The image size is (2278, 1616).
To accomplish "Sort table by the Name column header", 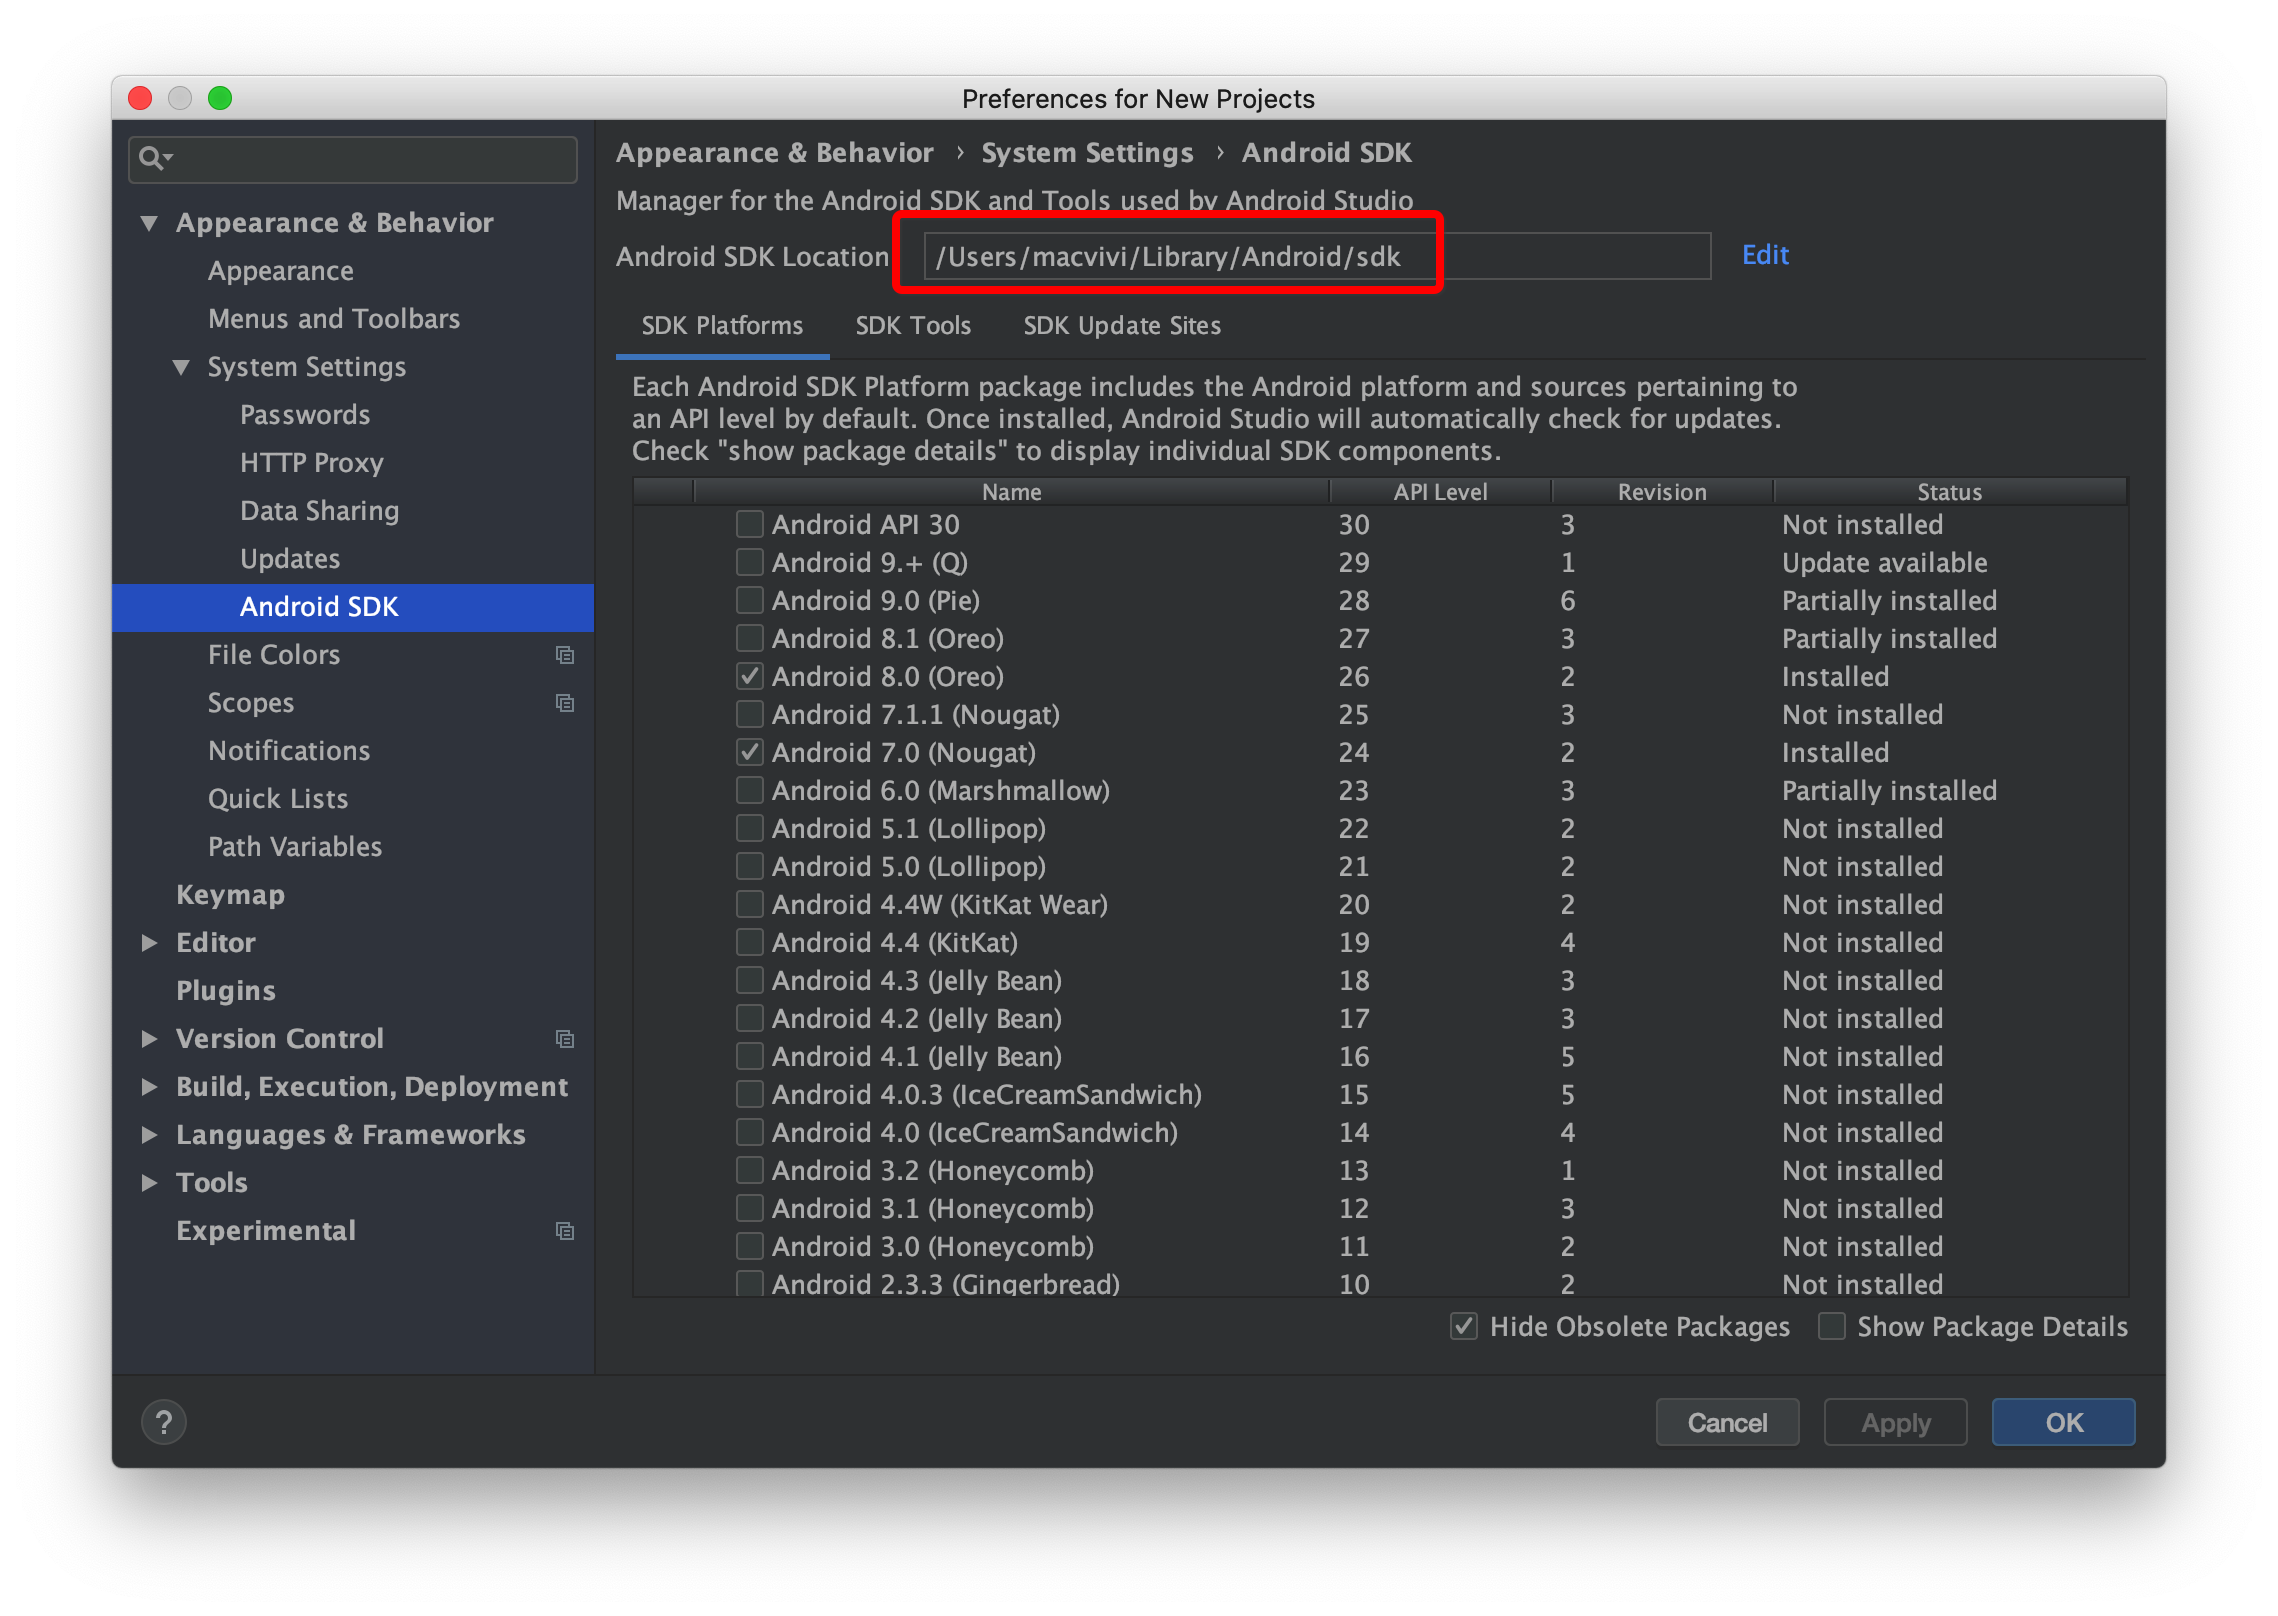I will [x=1011, y=492].
